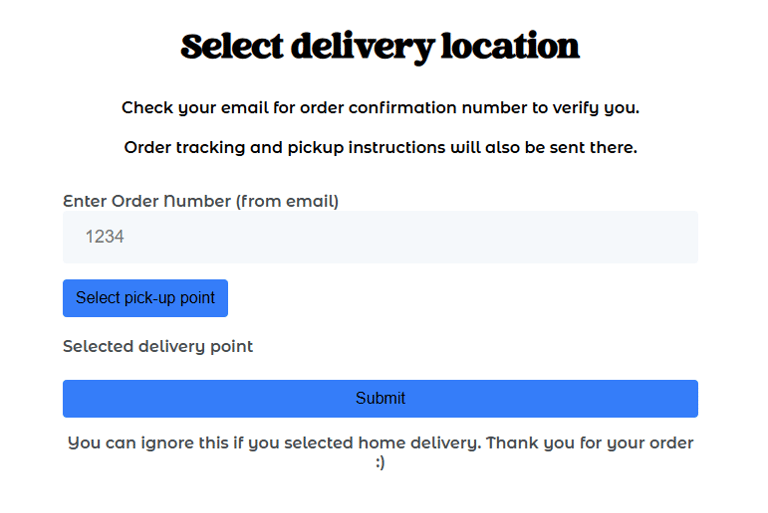Screen dimensions: 768x513
Task: Submit the delivery location form
Action: pyautogui.click(x=380, y=398)
